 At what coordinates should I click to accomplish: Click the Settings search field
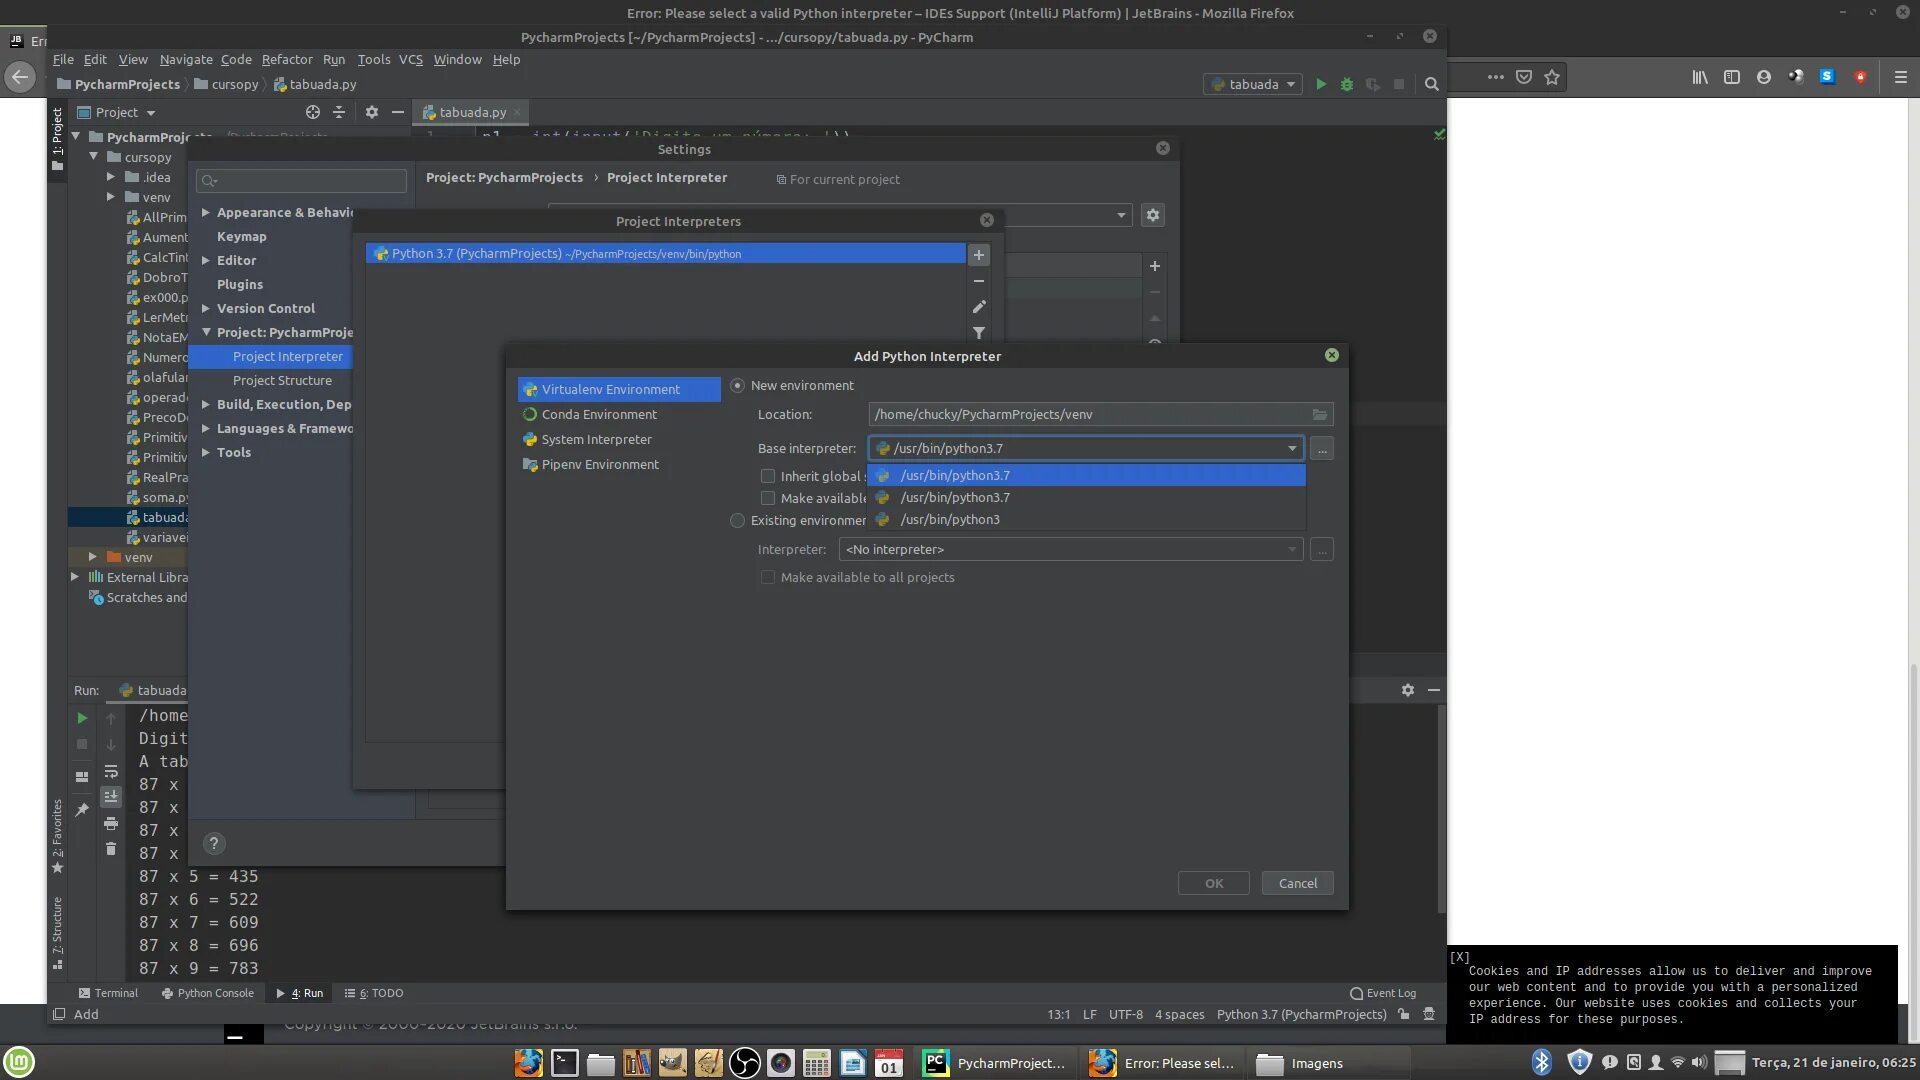(302, 181)
